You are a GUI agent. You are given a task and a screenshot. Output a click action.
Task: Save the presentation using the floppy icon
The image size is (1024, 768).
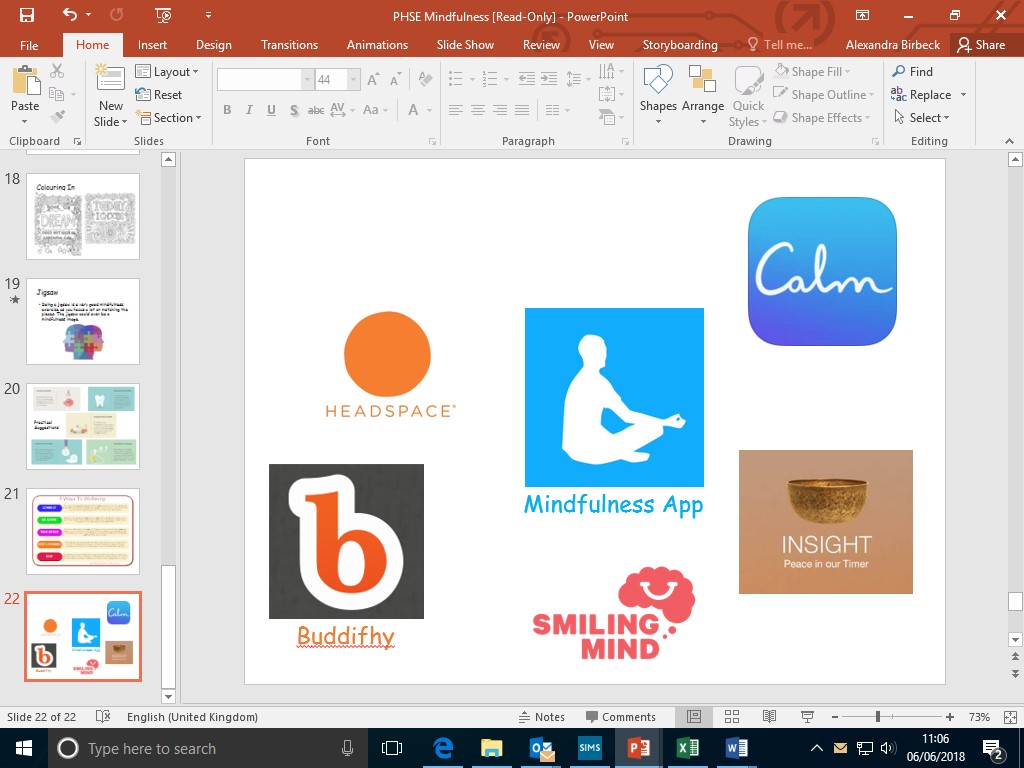click(x=27, y=15)
